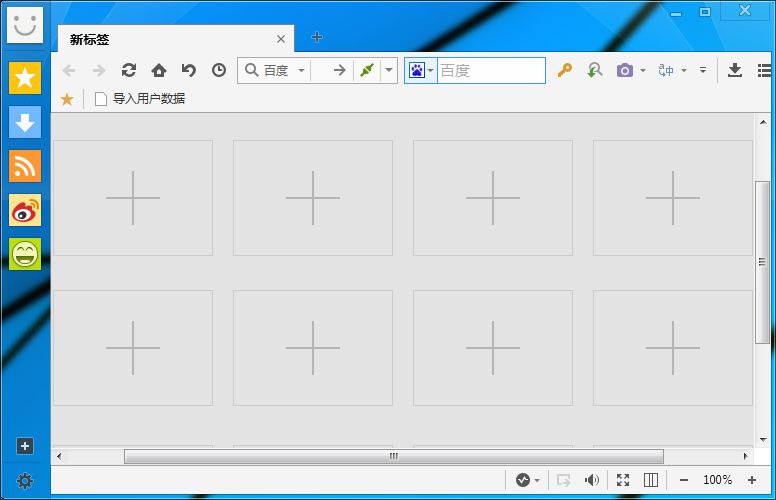Click the vertical scrollbar thumb
The height and width of the screenshot is (500, 776).
[762, 262]
